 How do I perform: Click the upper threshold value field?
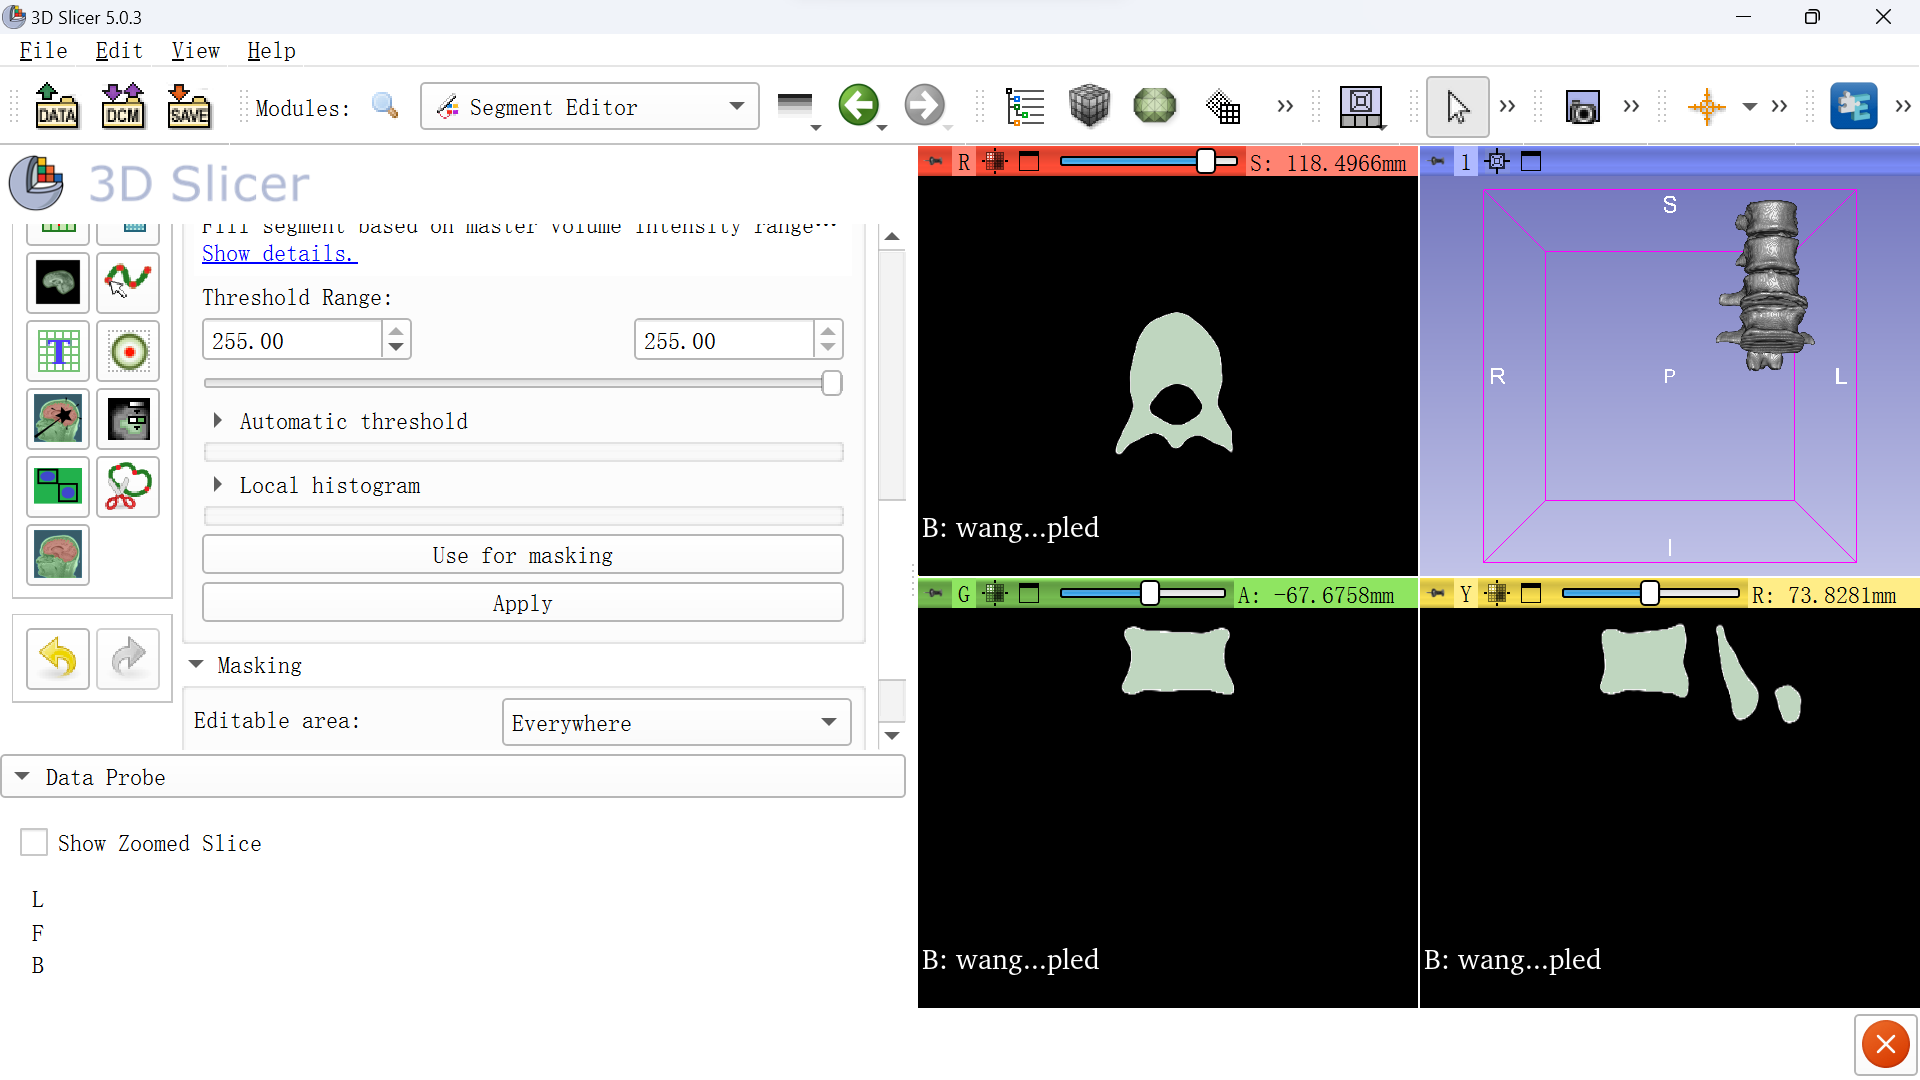724,340
